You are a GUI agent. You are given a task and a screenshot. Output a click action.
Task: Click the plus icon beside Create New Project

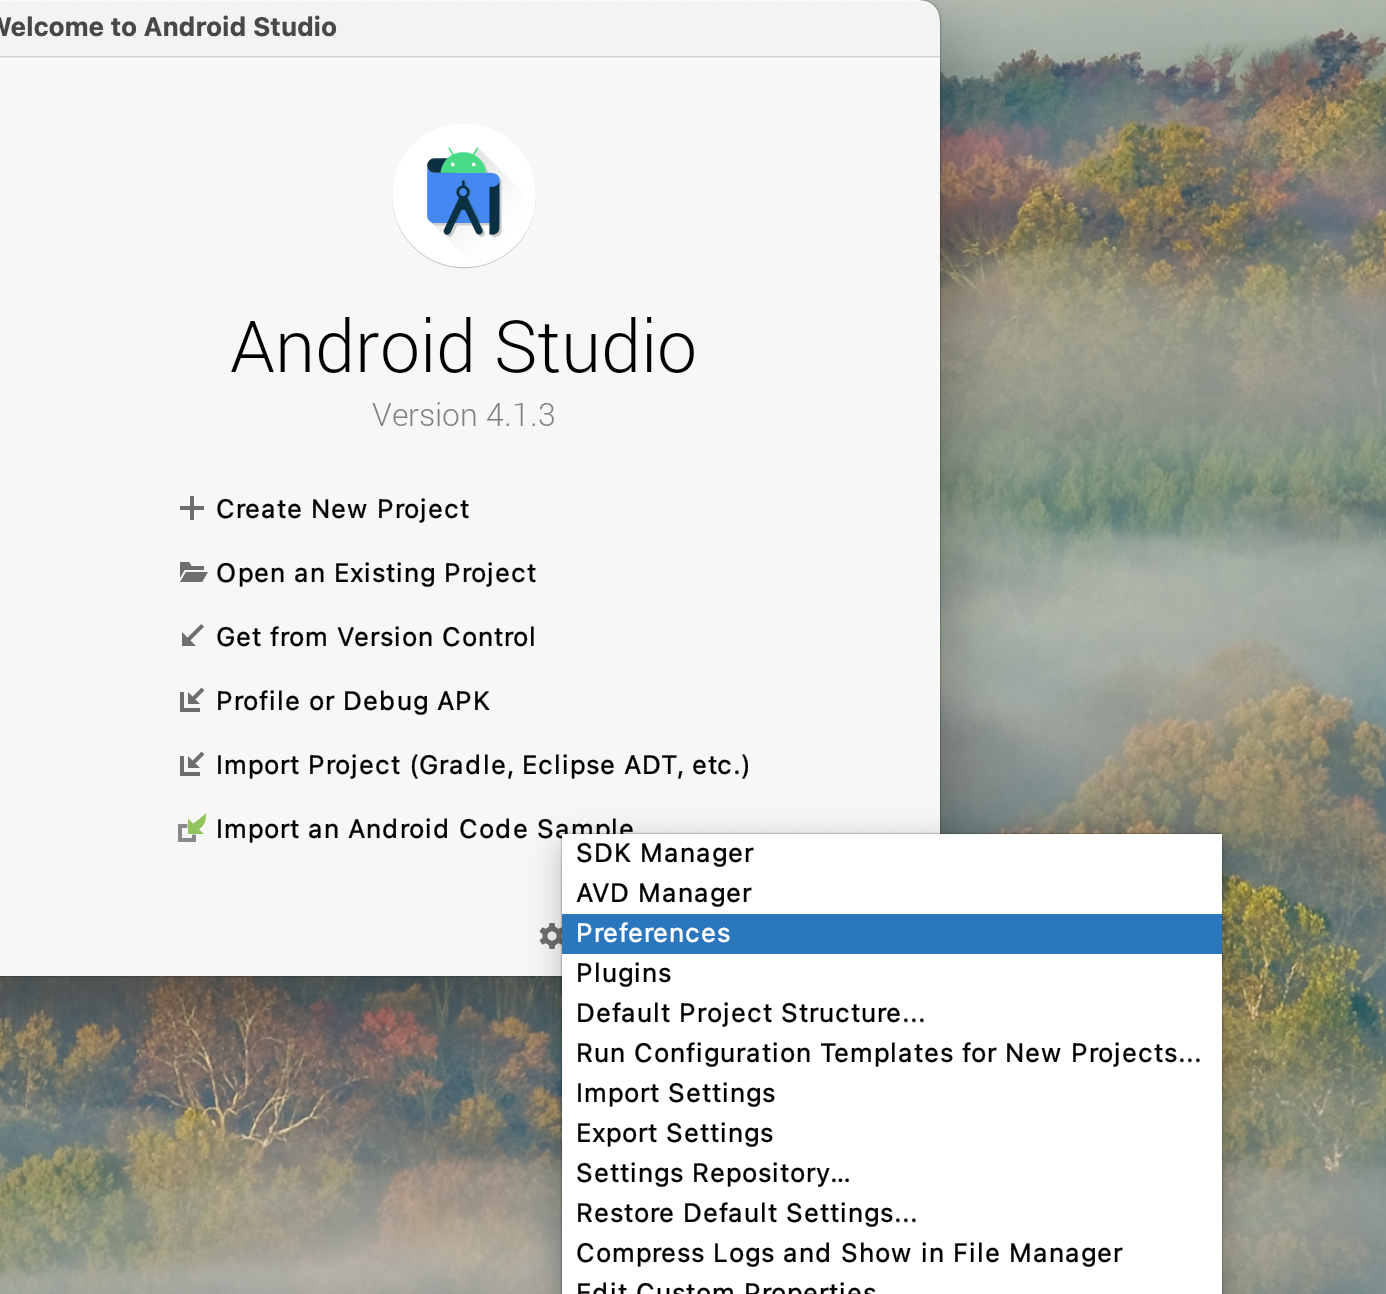click(191, 509)
